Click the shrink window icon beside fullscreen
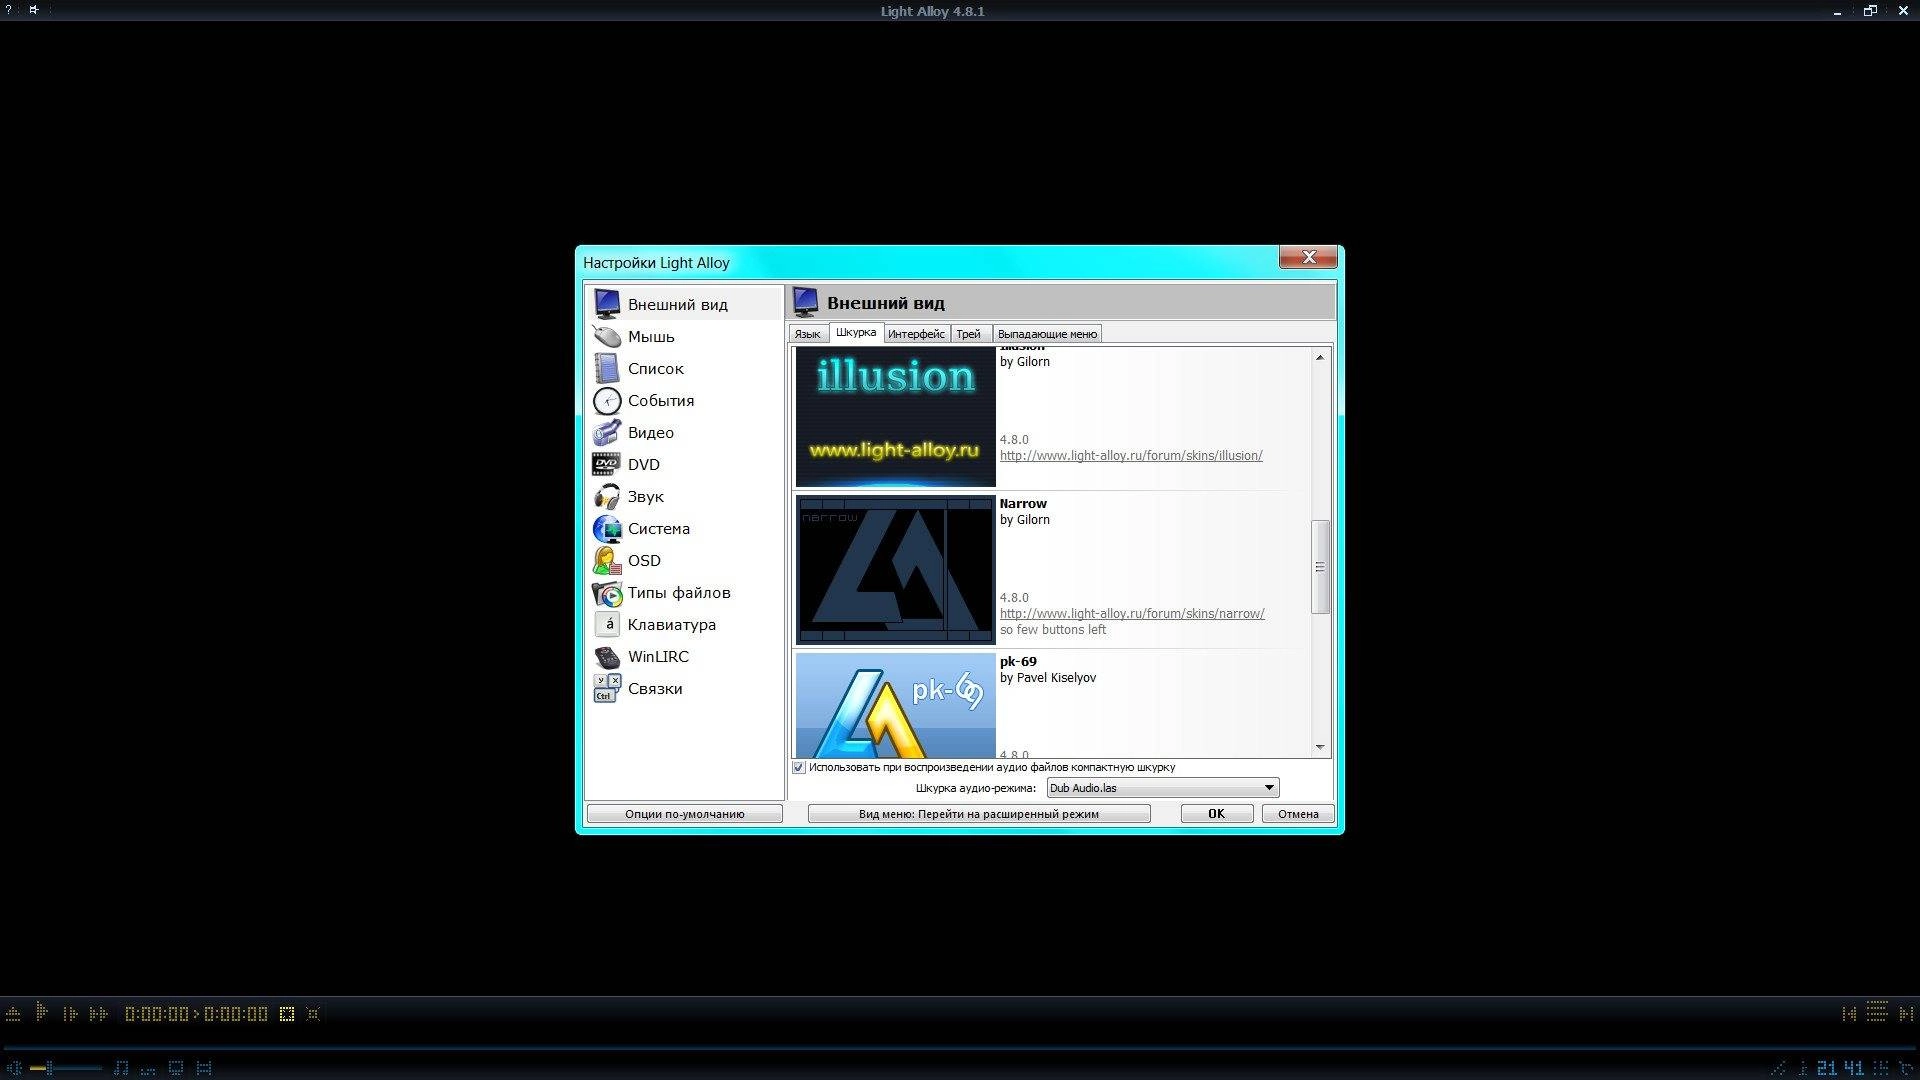Screen dimensions: 1920x1080 [x=313, y=1014]
